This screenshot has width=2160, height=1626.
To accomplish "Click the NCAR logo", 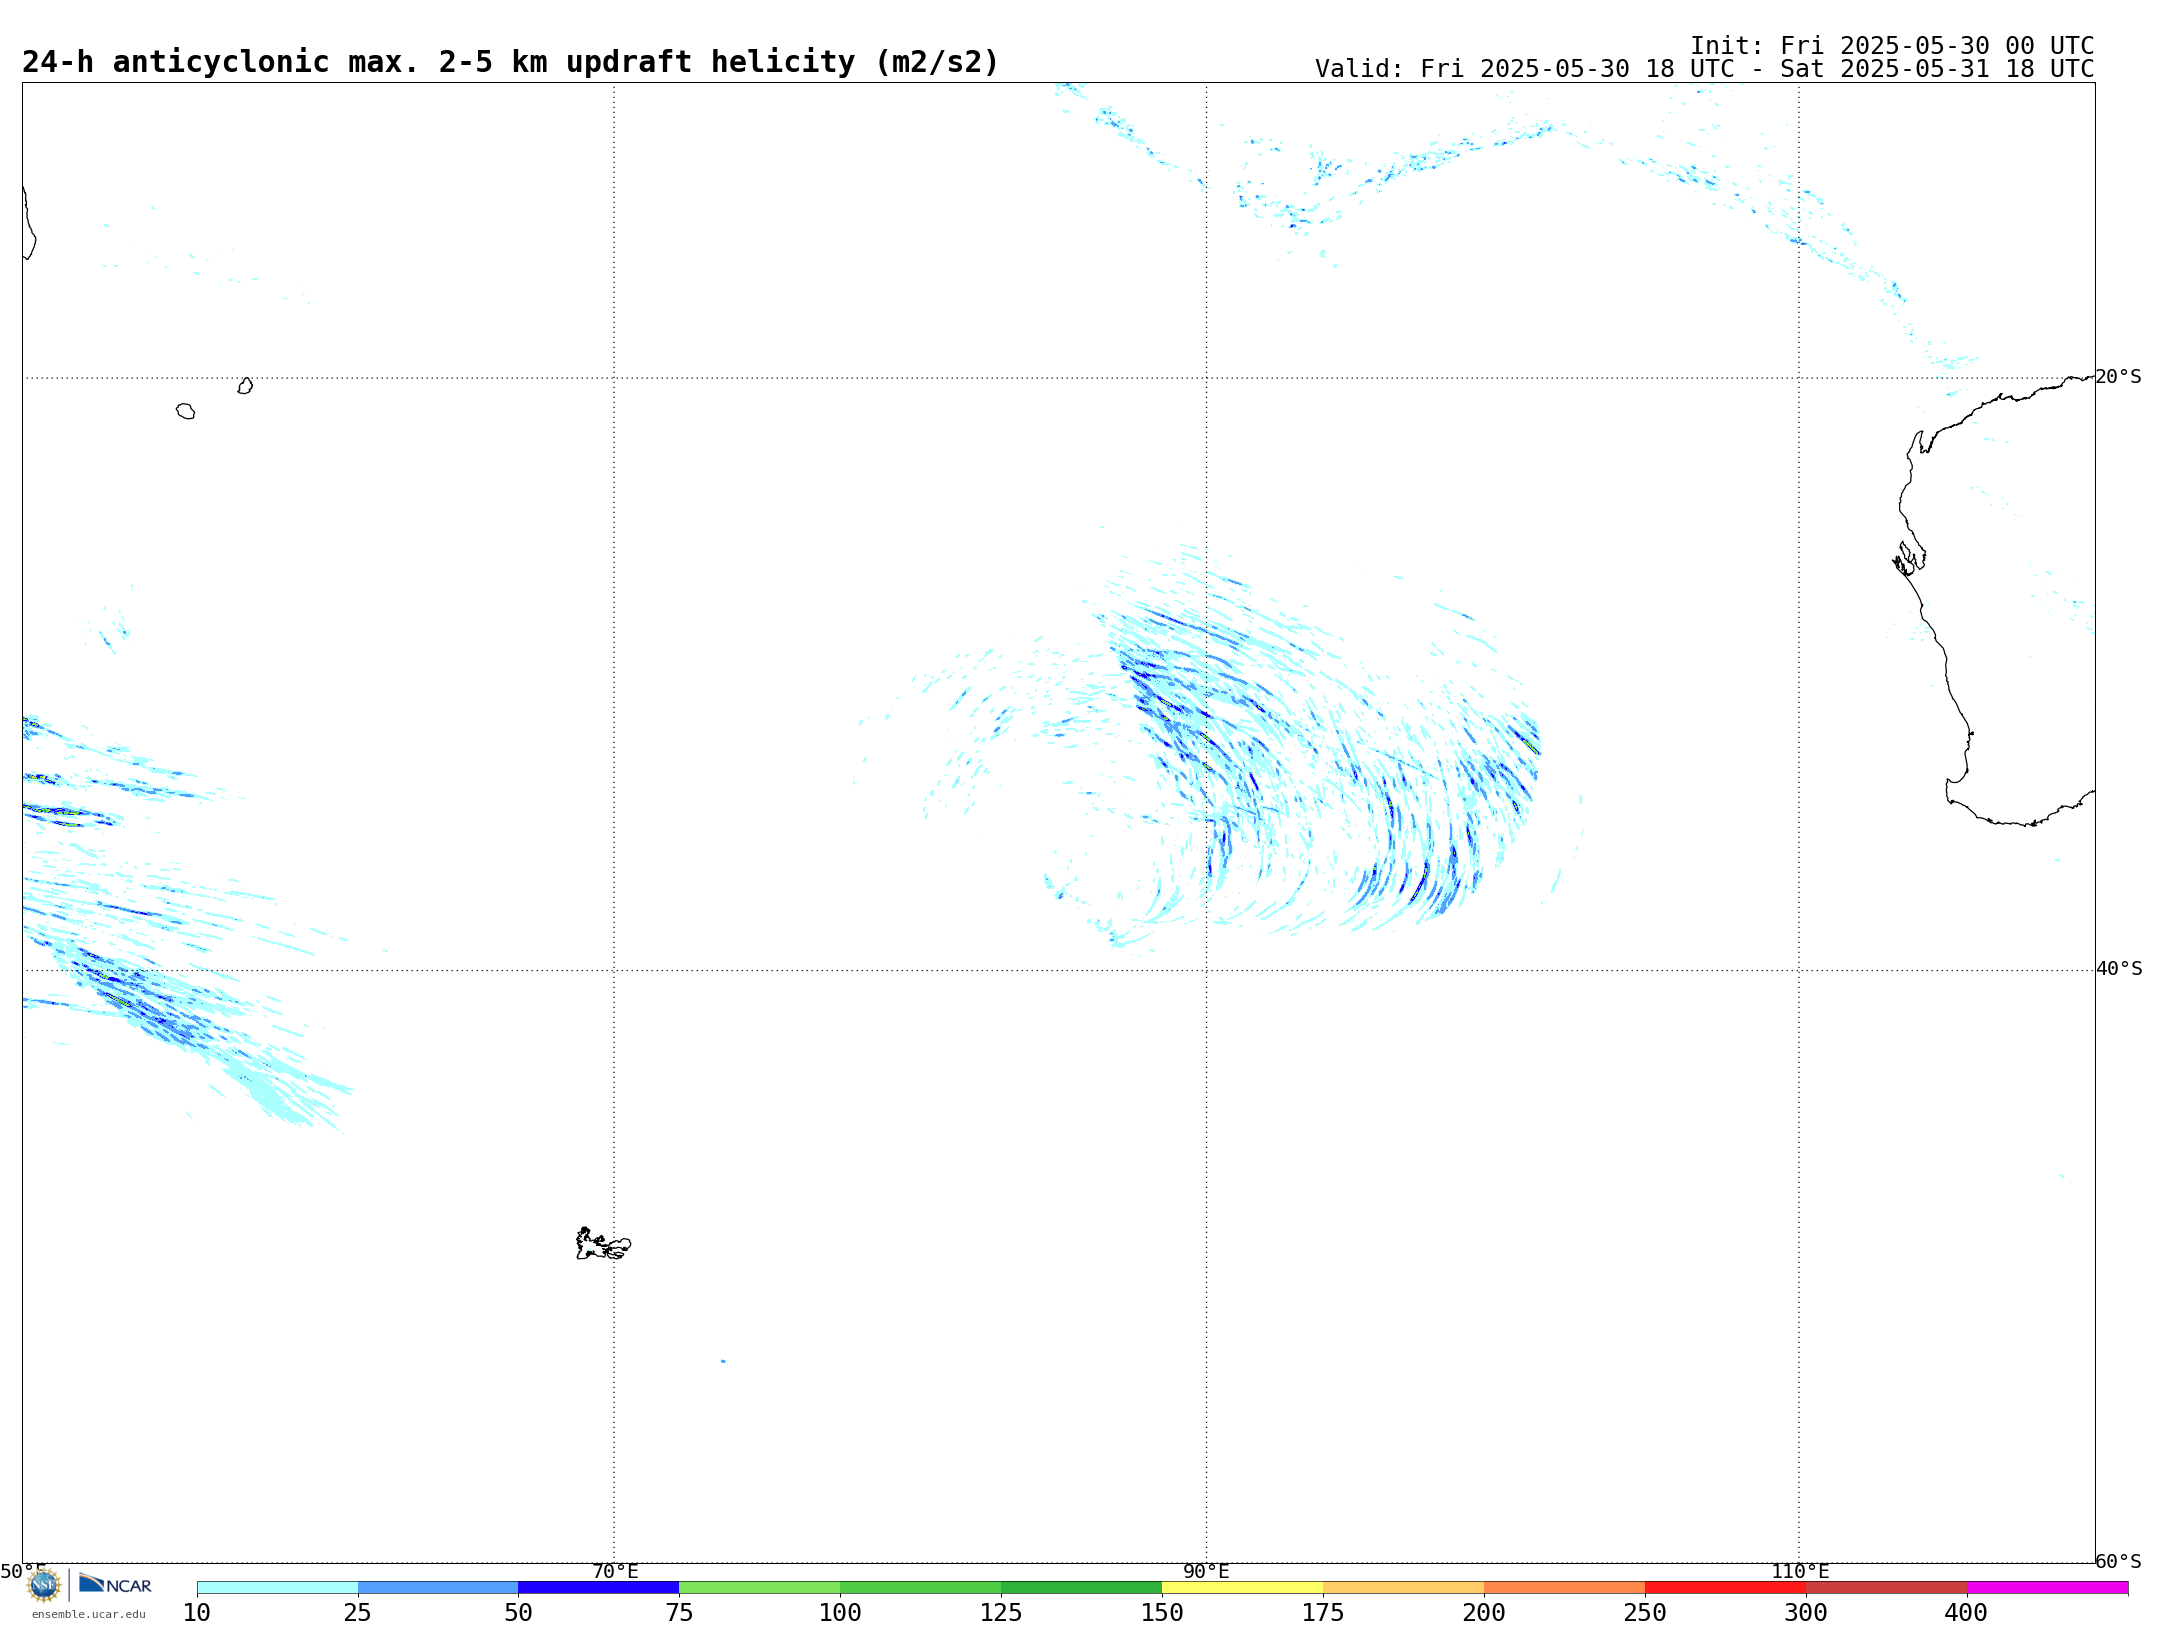I will coord(115,1585).
